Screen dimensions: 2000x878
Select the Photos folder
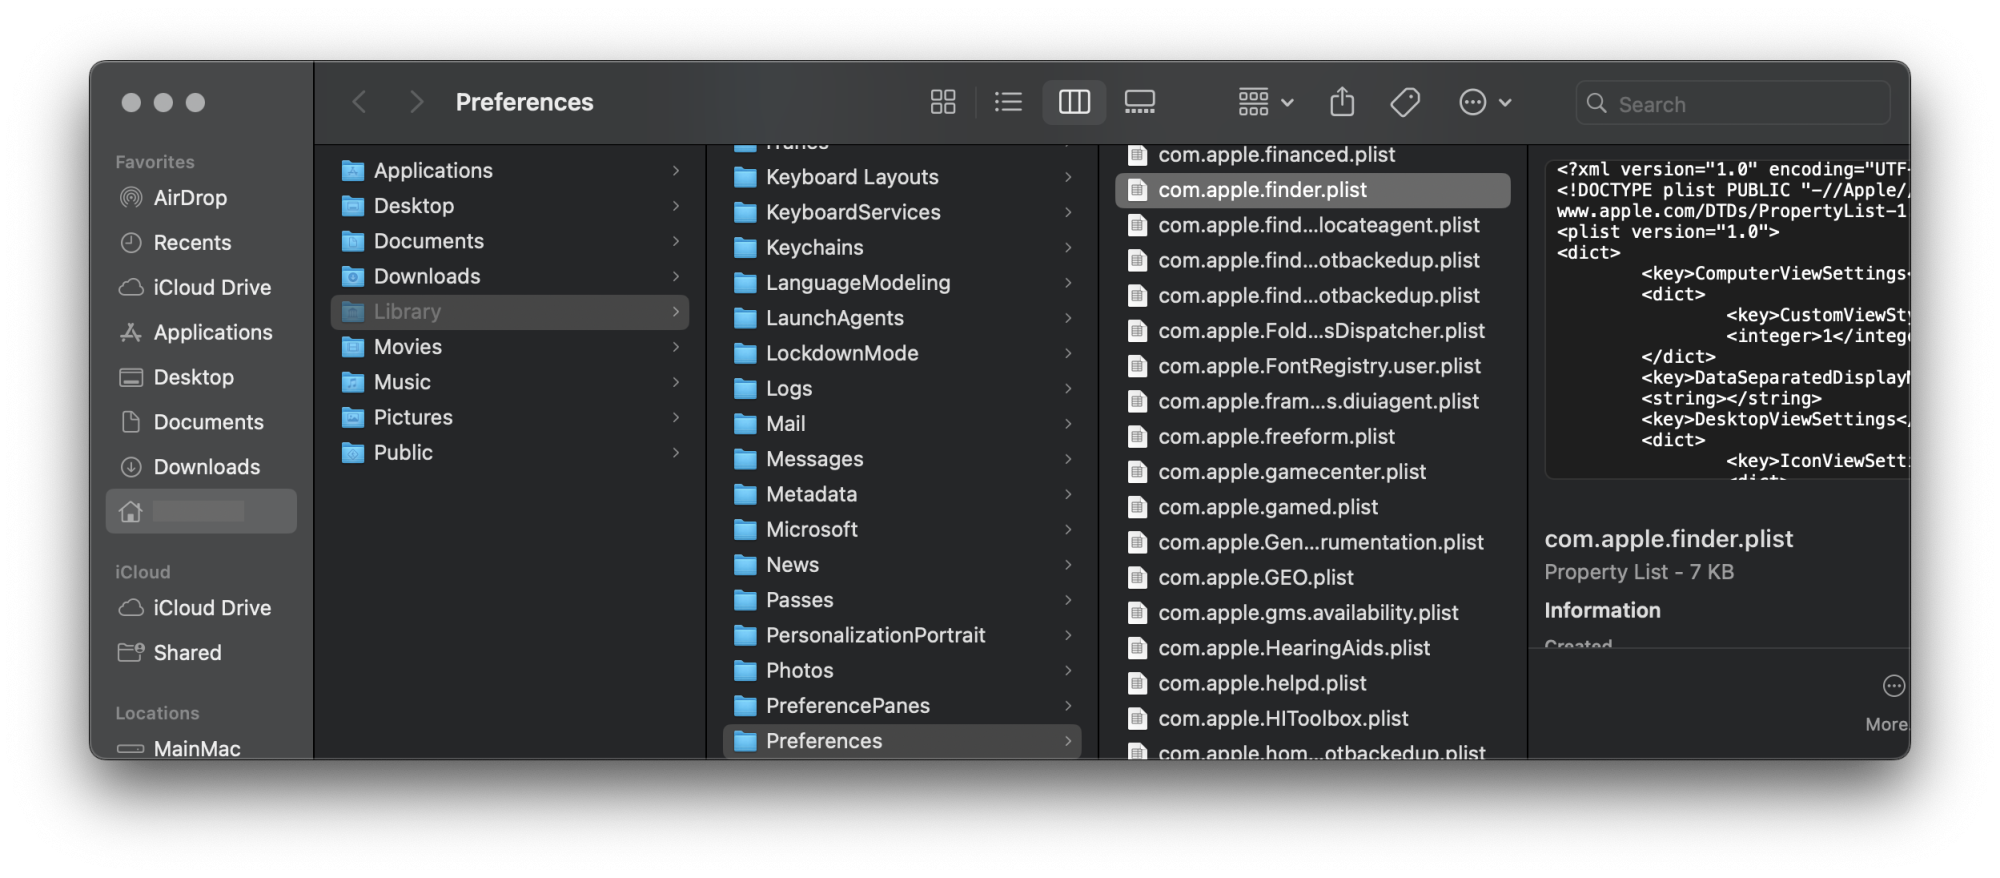pos(902,670)
